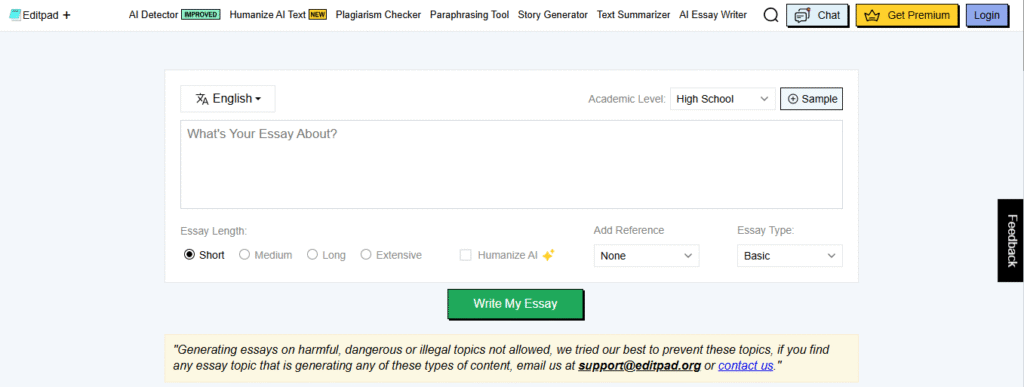Click the Write My Essay button
Screen dimensions: 1024x387
[x=515, y=303]
